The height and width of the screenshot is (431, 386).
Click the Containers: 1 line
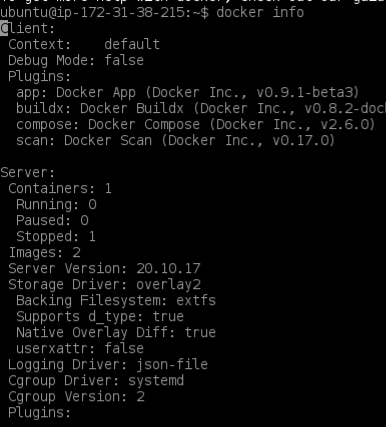click(60, 189)
